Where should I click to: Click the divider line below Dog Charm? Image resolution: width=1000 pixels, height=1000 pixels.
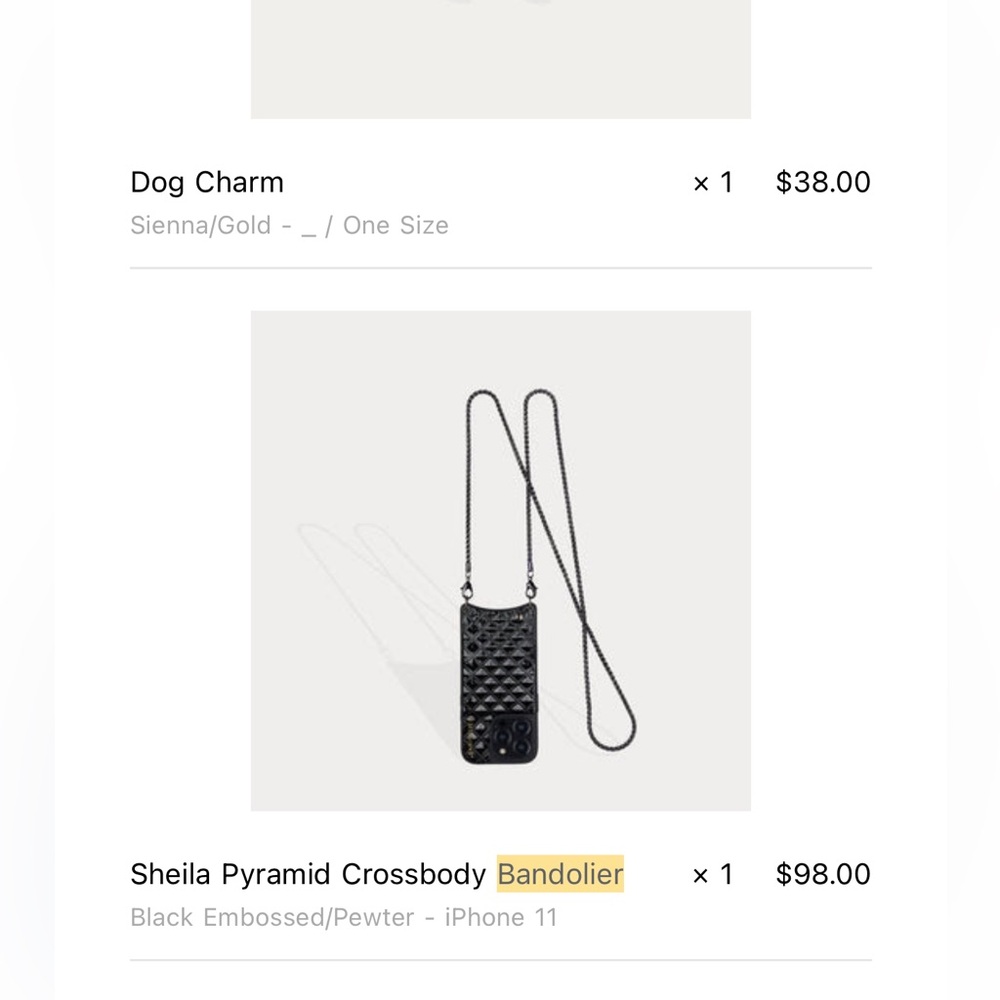pyautogui.click(x=500, y=268)
